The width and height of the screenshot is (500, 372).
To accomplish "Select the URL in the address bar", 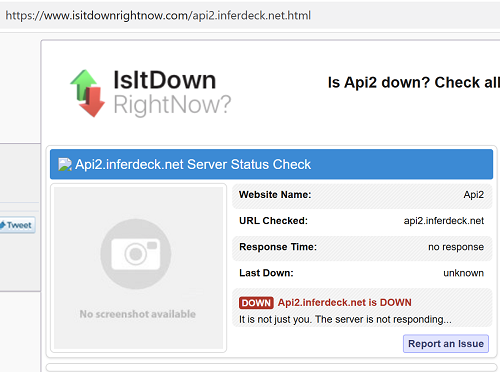I will pyautogui.click(x=158, y=15).
